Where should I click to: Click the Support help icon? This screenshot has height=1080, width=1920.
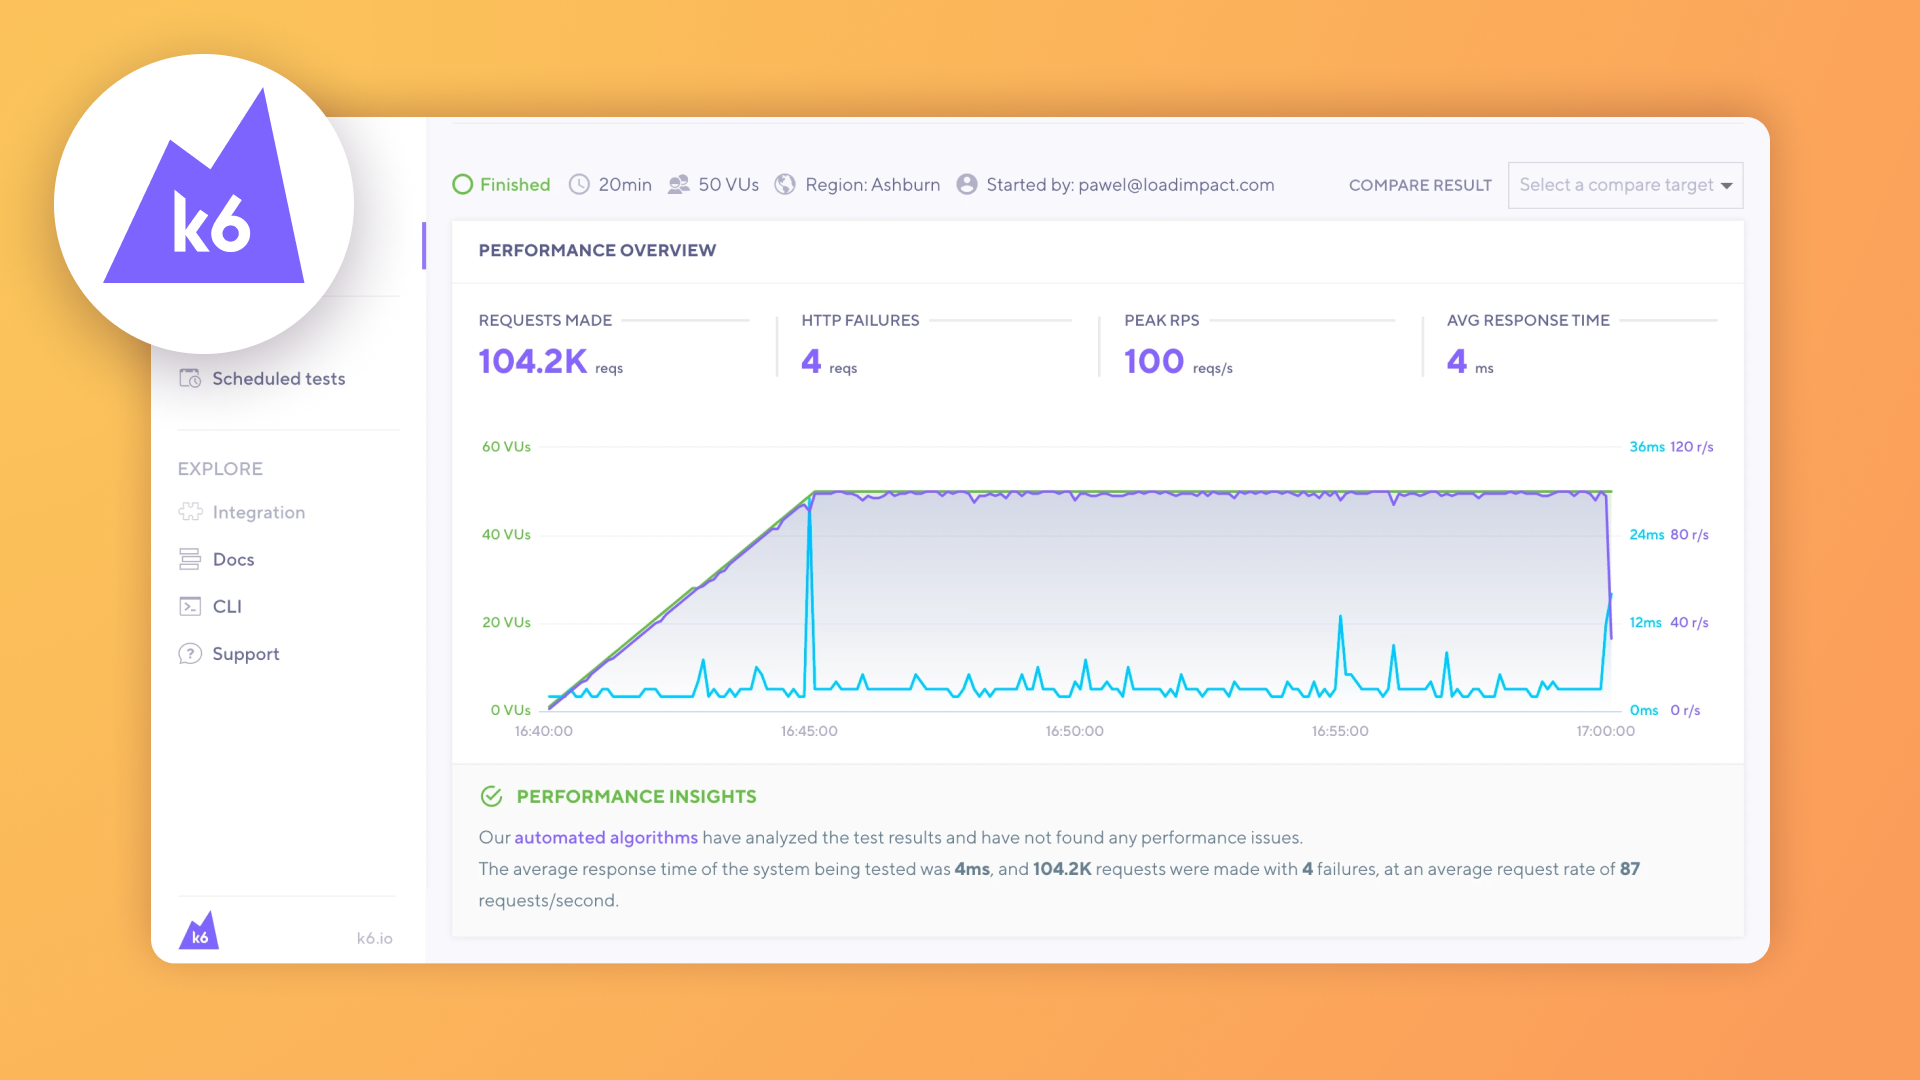tap(189, 653)
